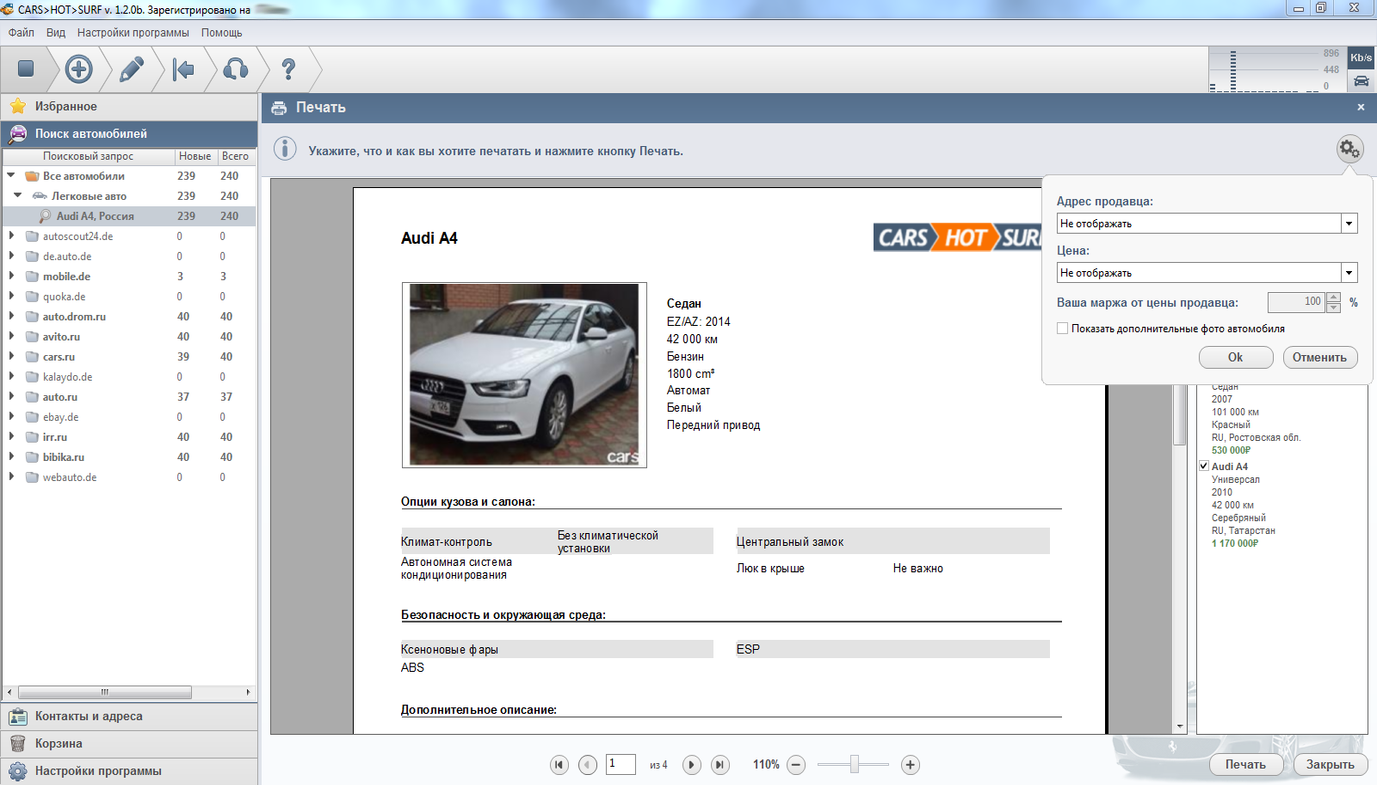Click the folder icon of Все автомобили
This screenshot has width=1377, height=785.
[x=32, y=176]
